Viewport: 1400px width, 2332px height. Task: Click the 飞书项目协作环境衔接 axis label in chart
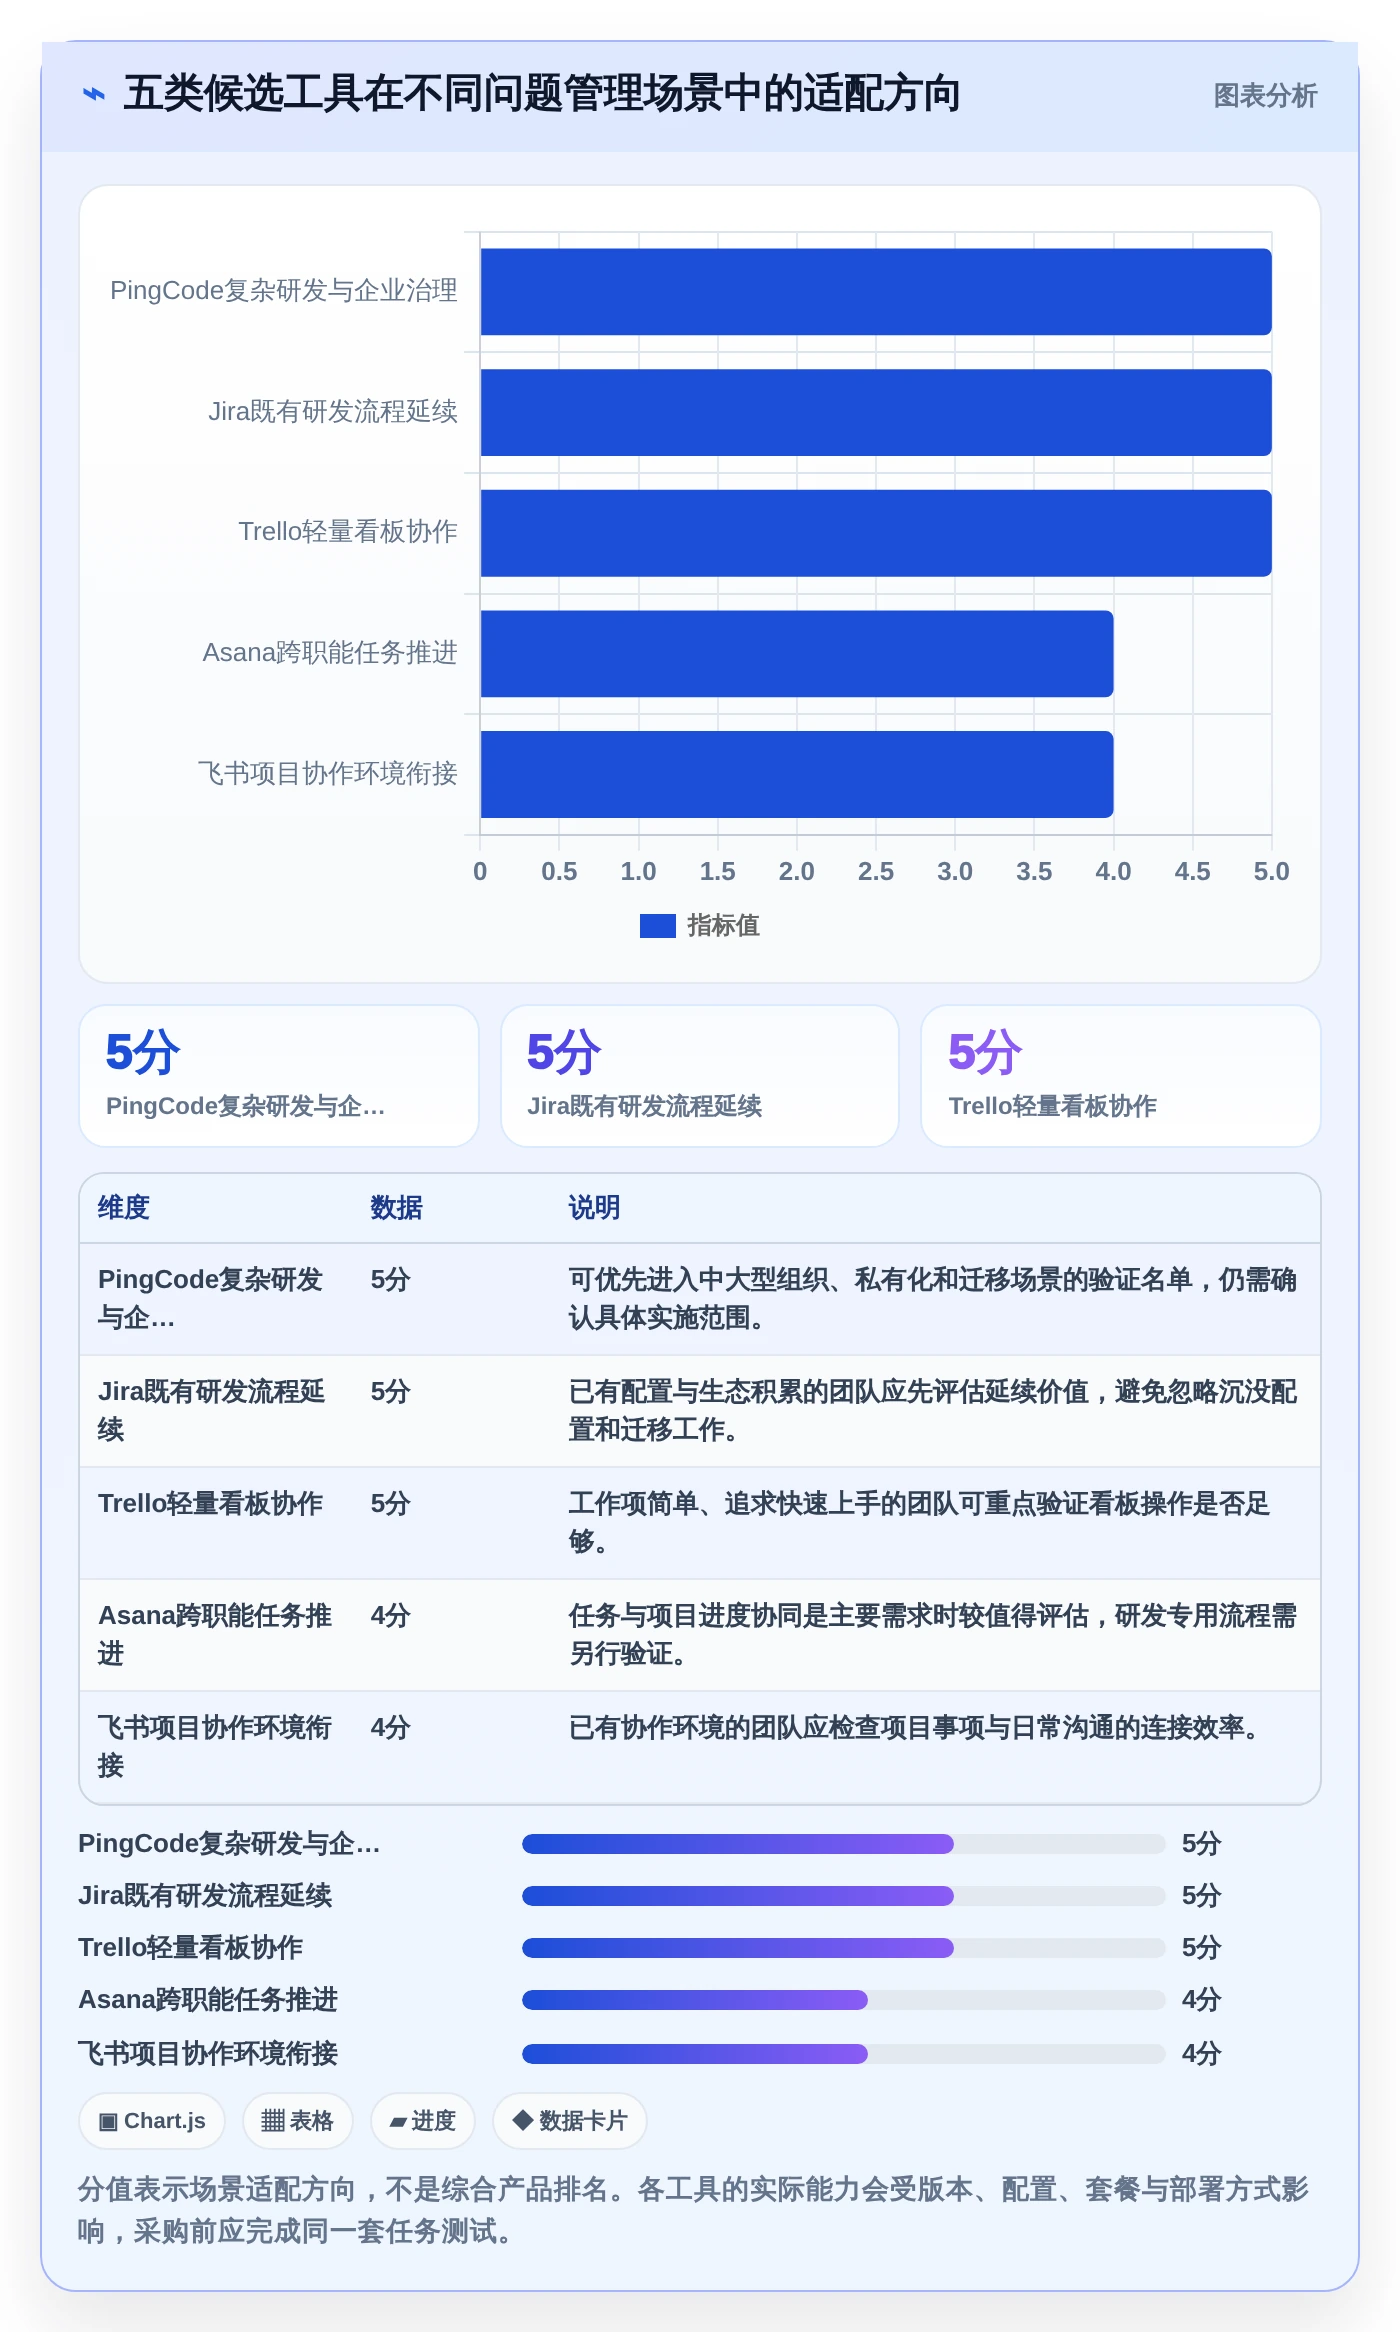327,774
